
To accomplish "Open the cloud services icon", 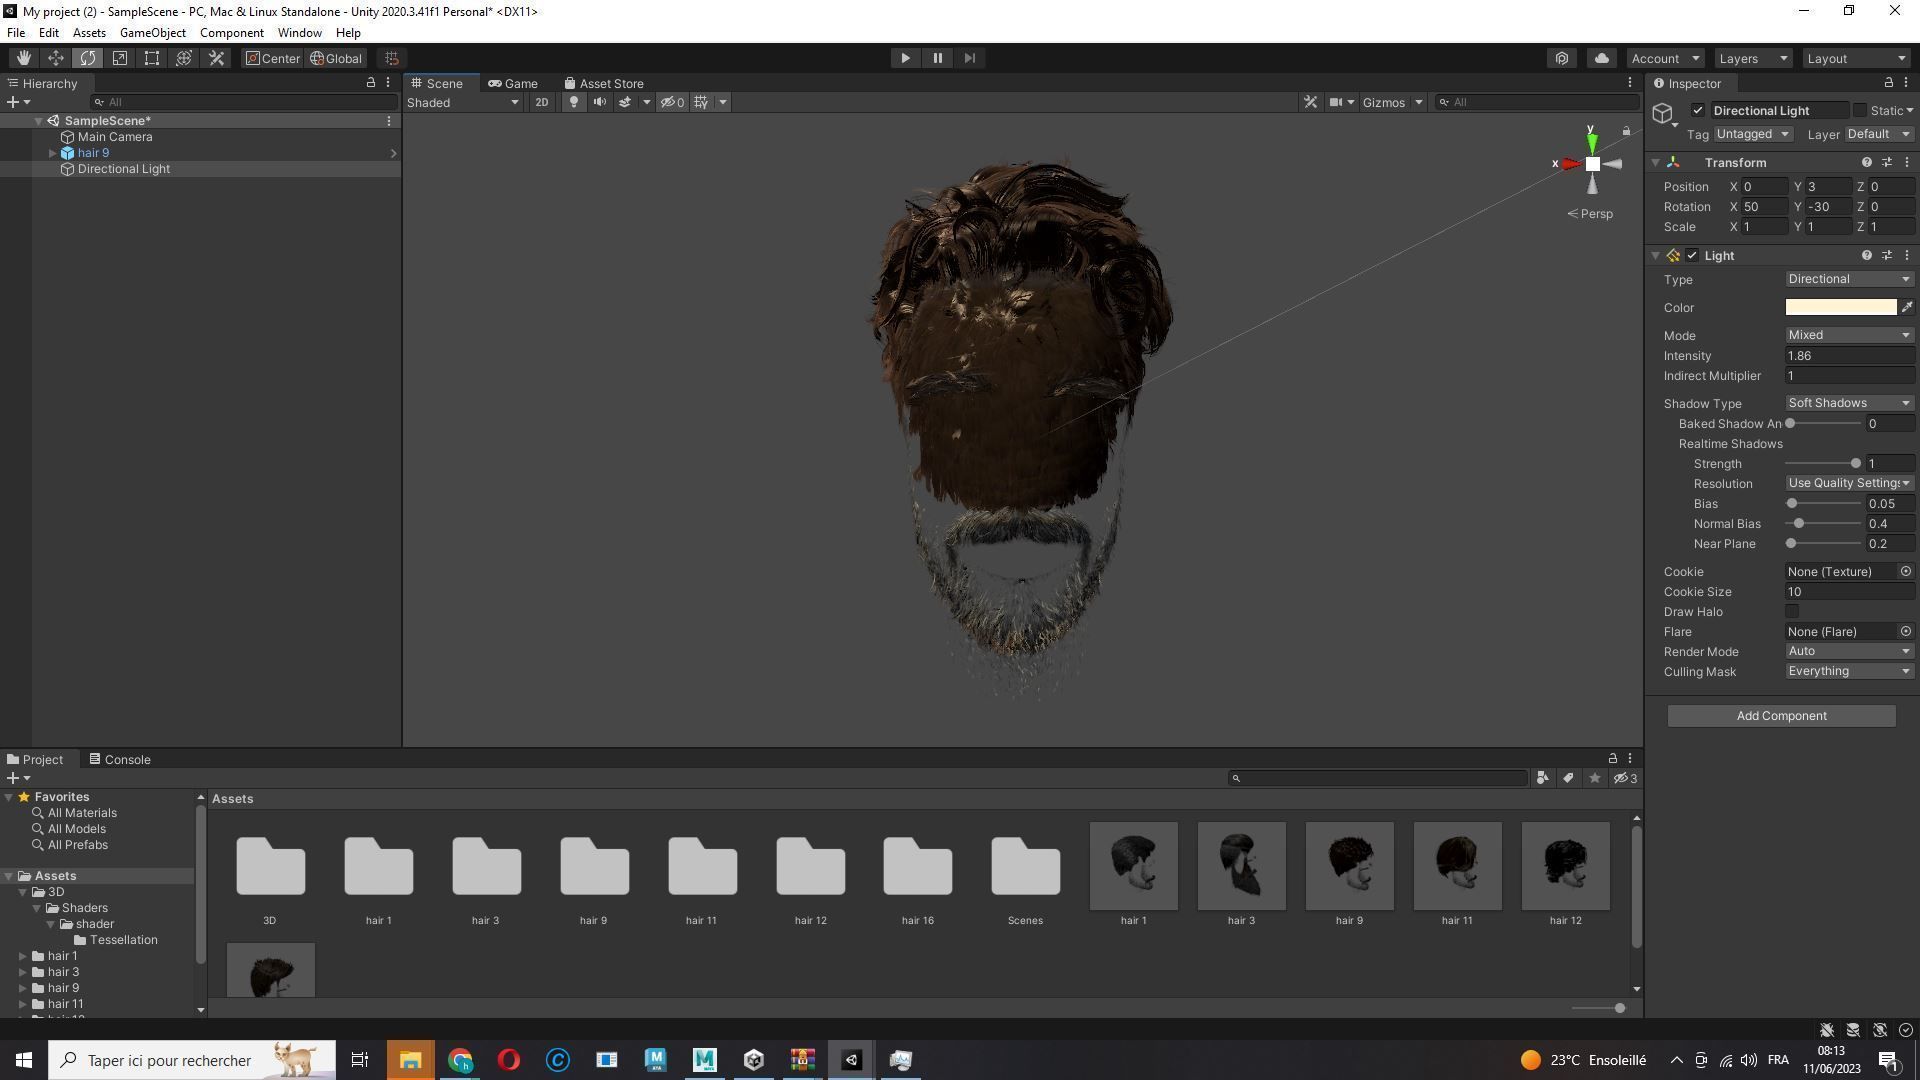I will click(x=1601, y=58).
